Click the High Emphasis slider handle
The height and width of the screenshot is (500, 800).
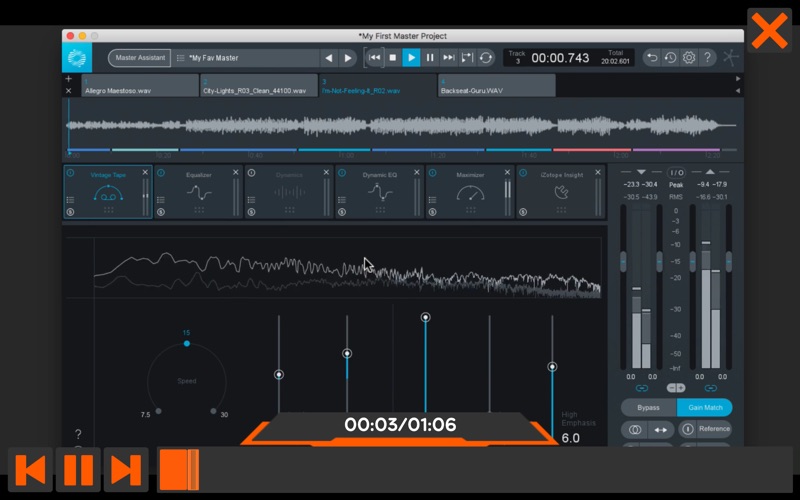pos(552,367)
